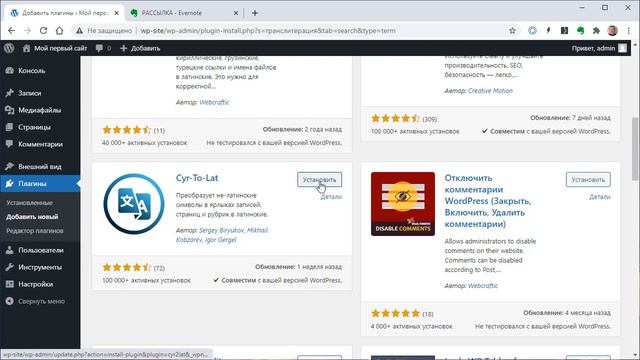Open Мой первый сайт site link

point(55,48)
